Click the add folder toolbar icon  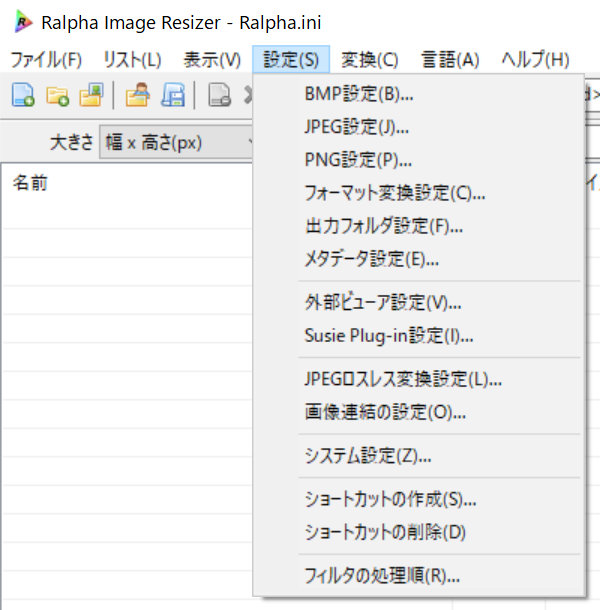pyautogui.click(x=58, y=95)
